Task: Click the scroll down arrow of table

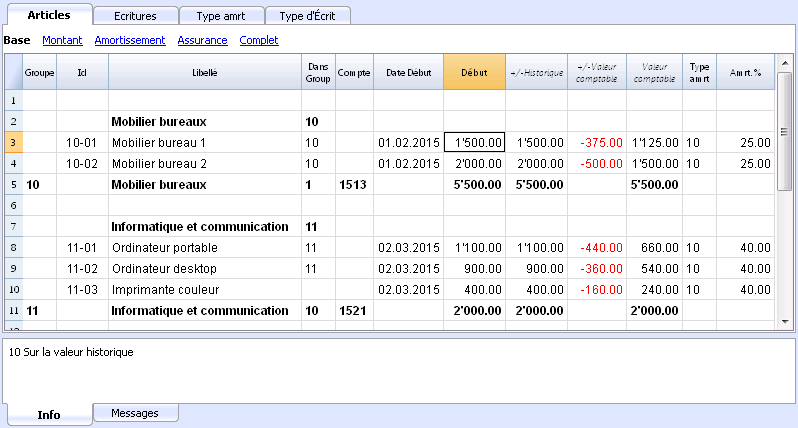Action: (x=785, y=321)
